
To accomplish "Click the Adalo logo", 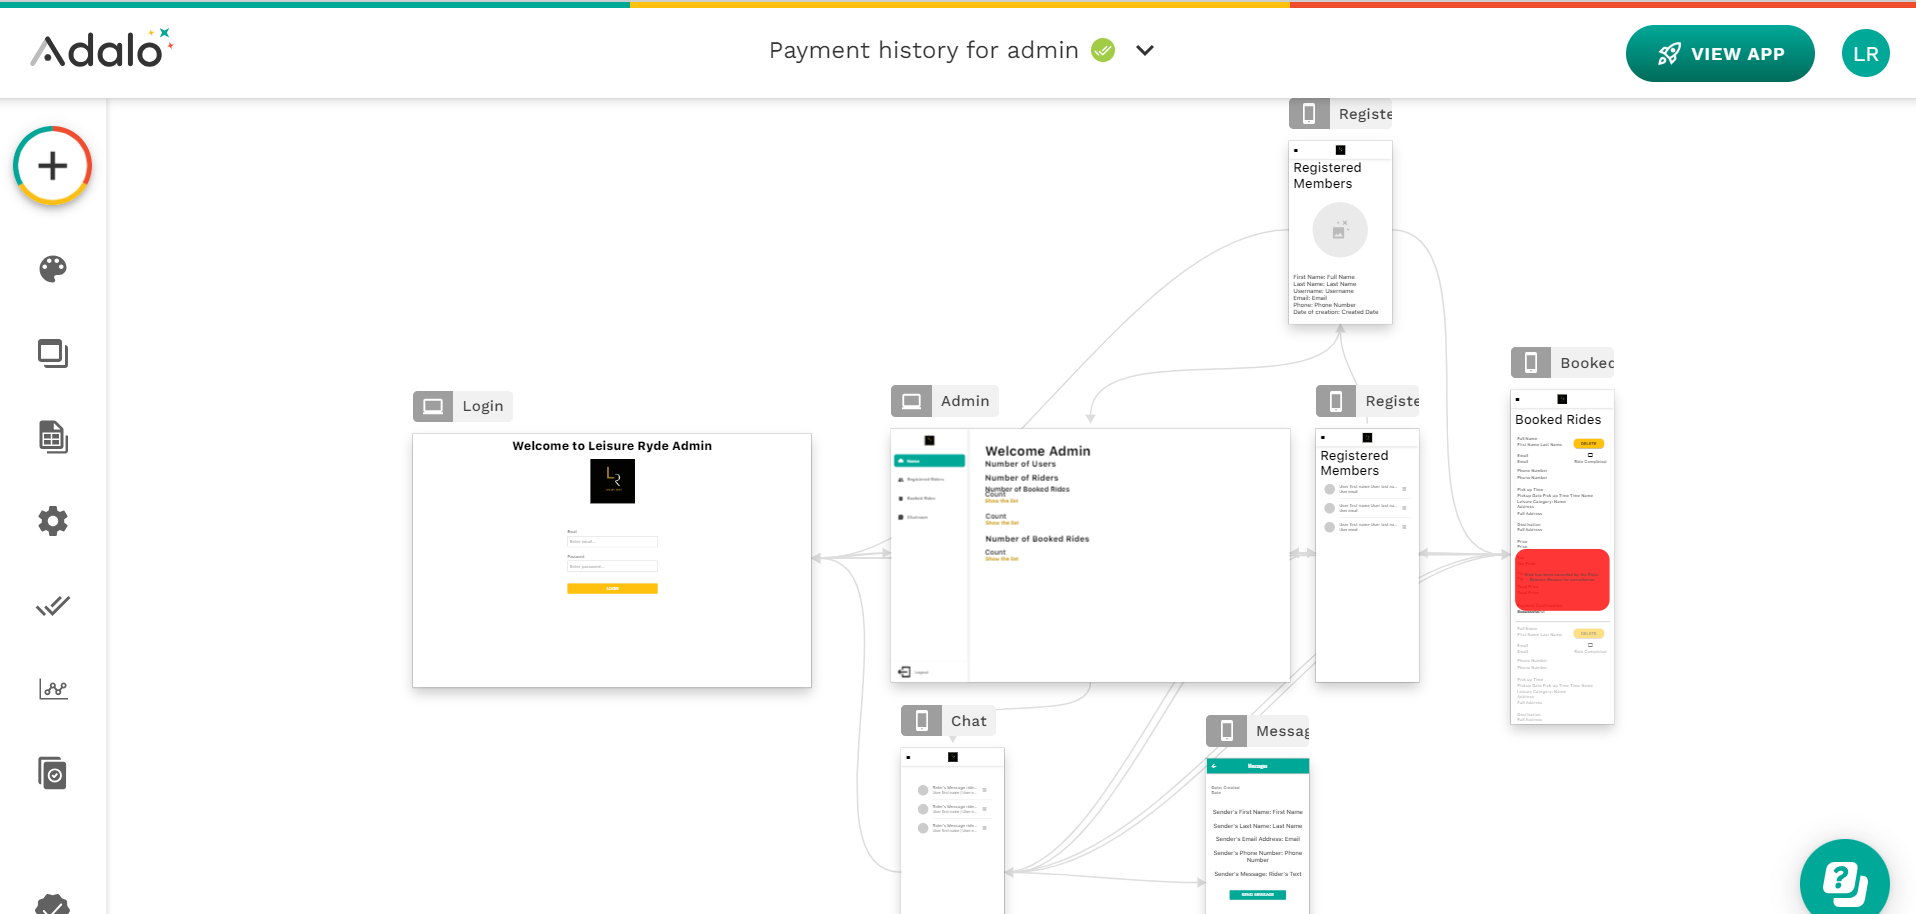I will (101, 50).
